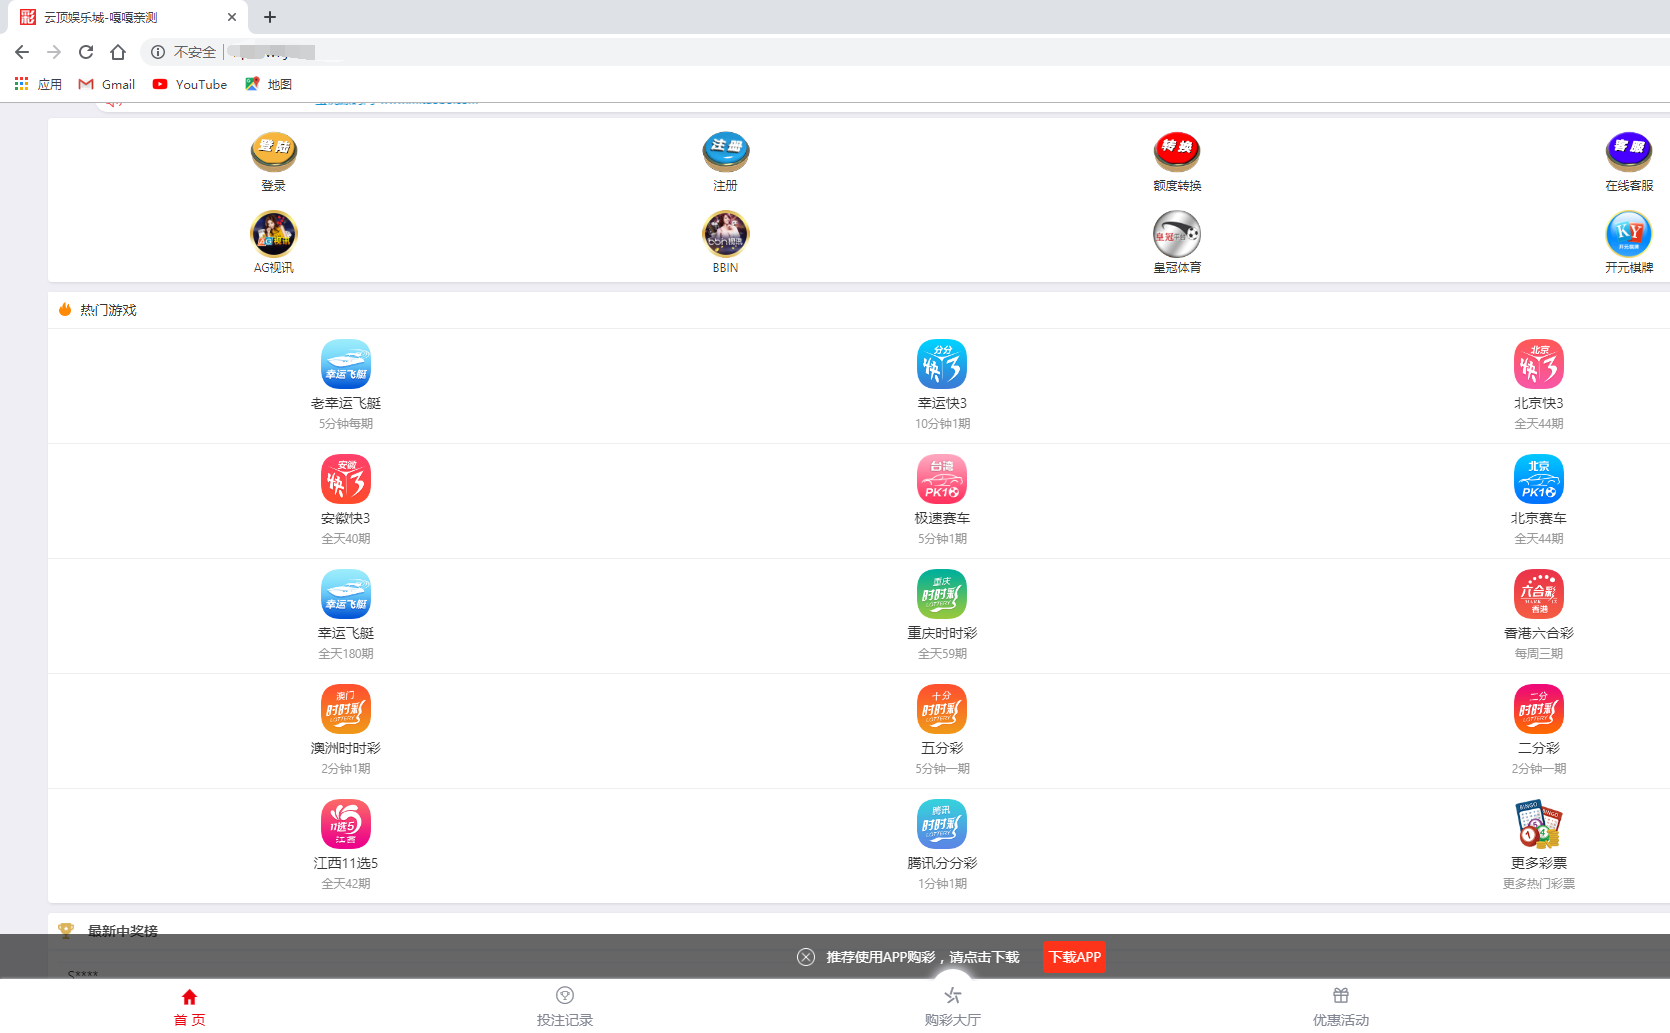Open the 登录 login icon
Screen dimensions: 1670x1033
pos(273,152)
